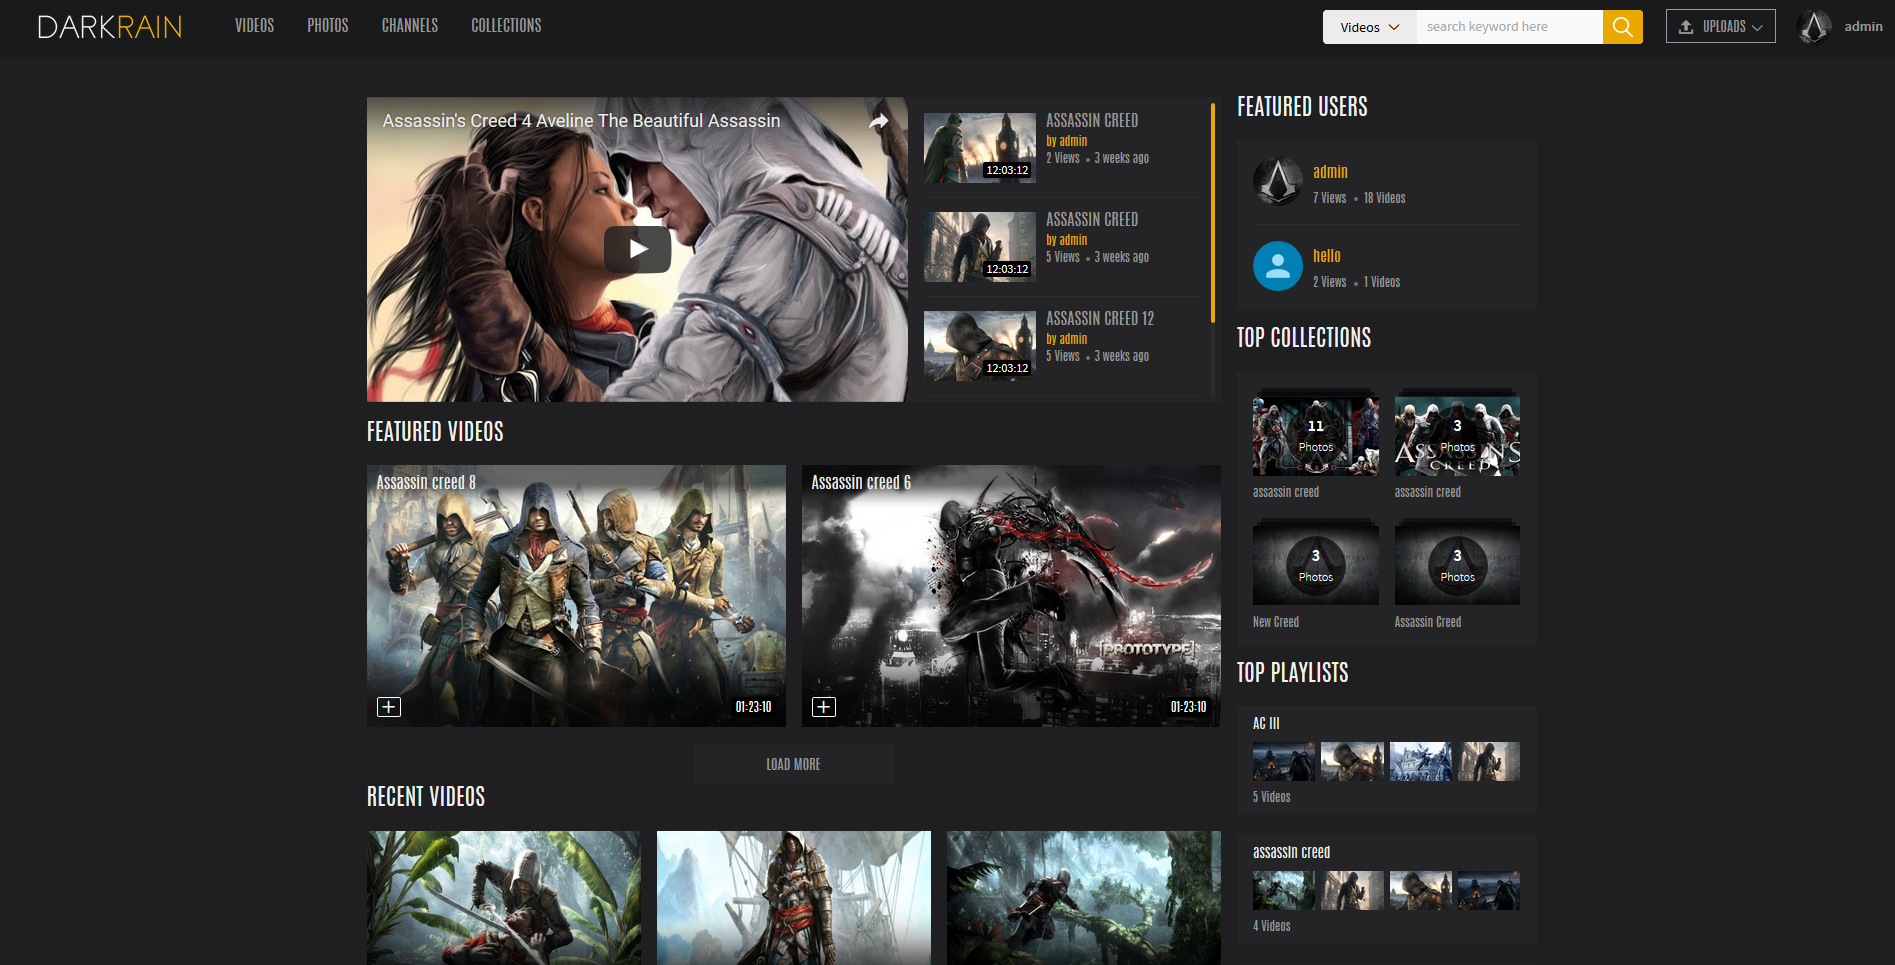Image resolution: width=1895 pixels, height=965 pixels.
Task: Click '4 Videos' text under assassin creed playlist
Action: [x=1272, y=926]
